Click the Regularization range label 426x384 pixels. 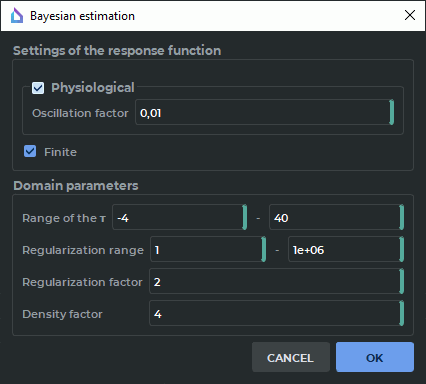point(83,250)
